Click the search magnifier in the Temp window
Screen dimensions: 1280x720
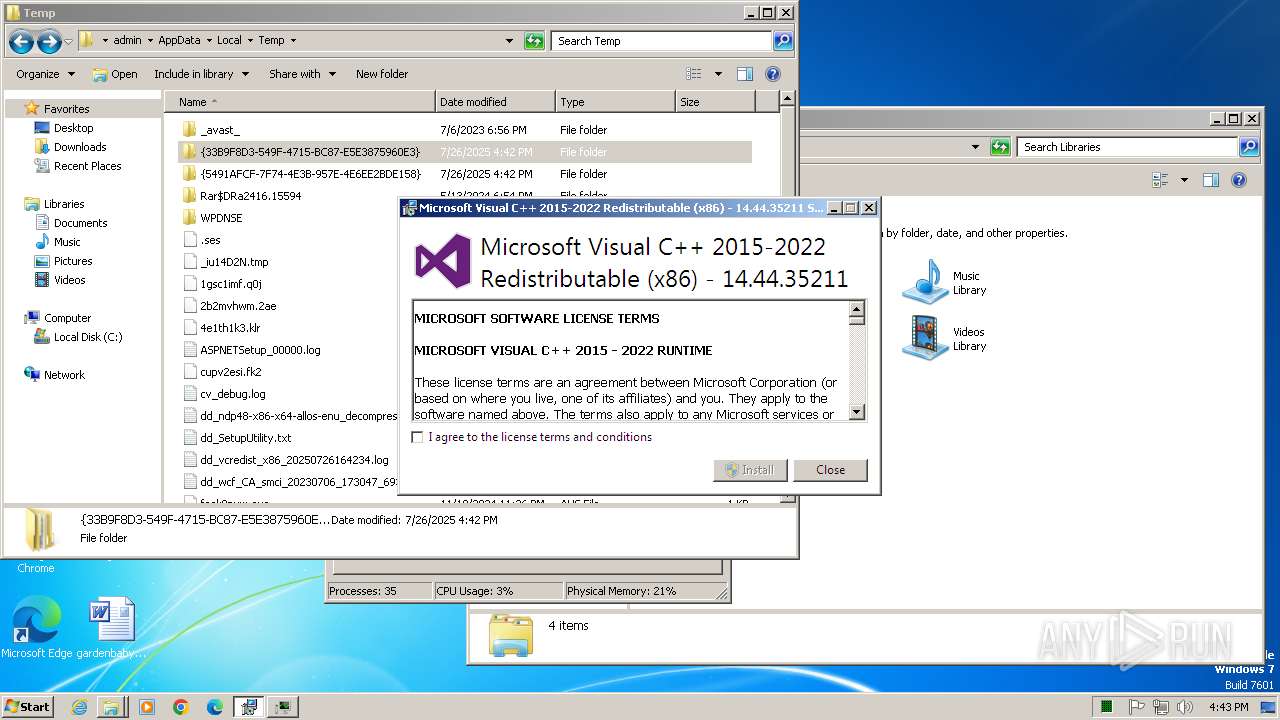783,41
